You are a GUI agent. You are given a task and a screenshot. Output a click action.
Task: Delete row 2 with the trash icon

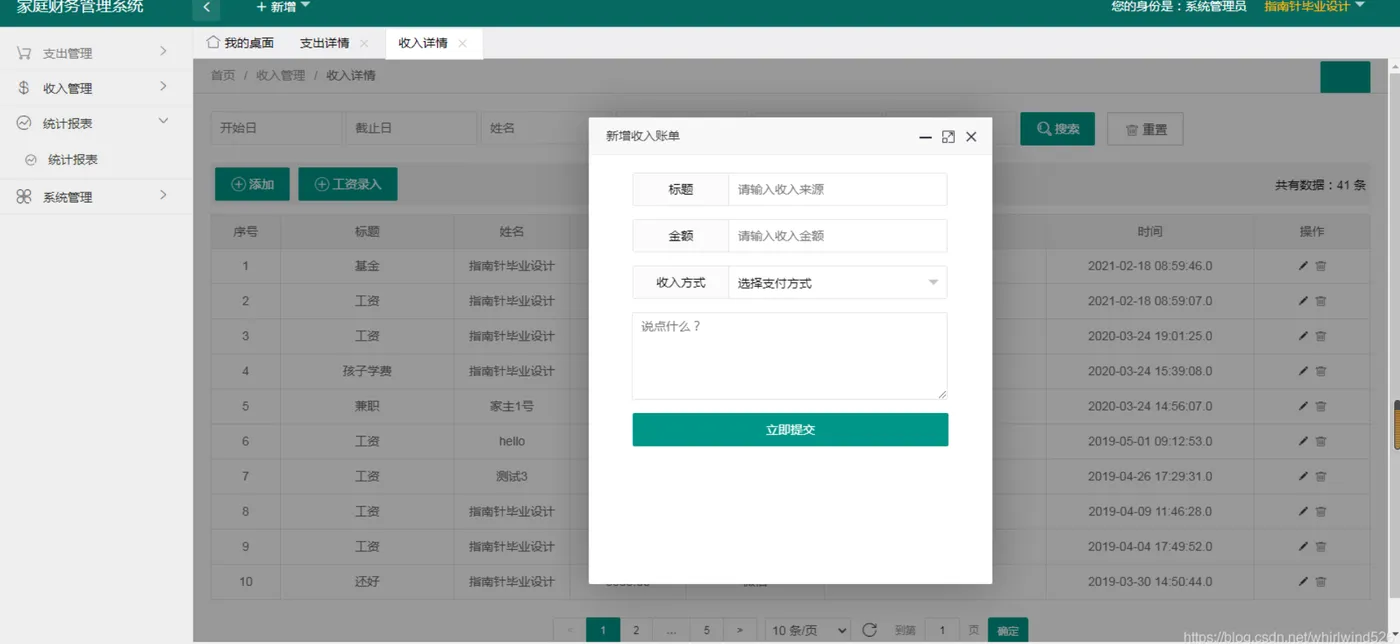click(1320, 301)
